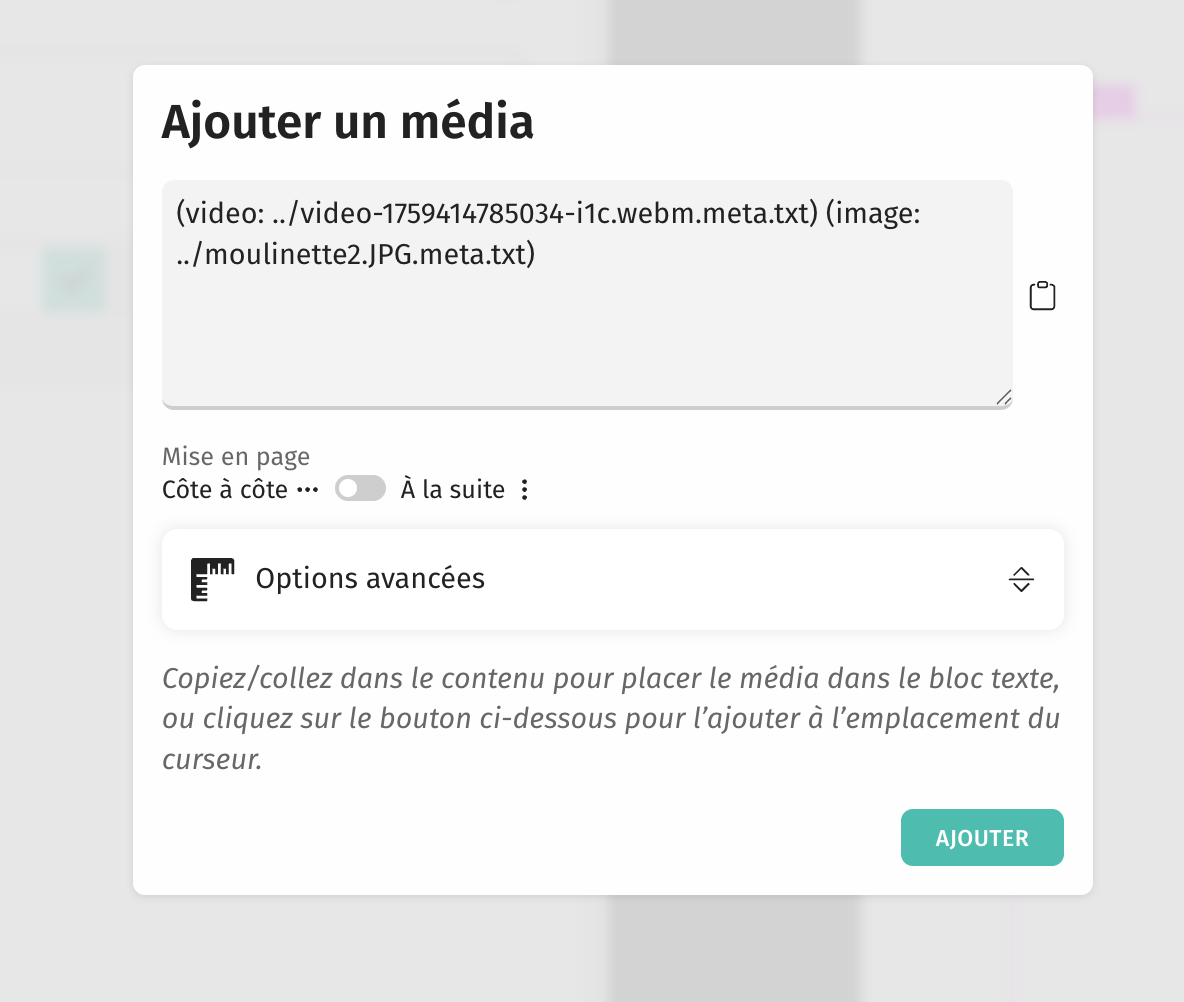
Task: Click the italic Copiez/collez help text
Action: click(610, 719)
